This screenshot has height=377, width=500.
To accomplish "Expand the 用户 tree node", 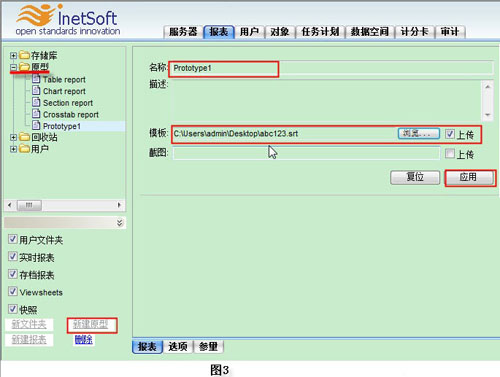I will click(x=13, y=149).
